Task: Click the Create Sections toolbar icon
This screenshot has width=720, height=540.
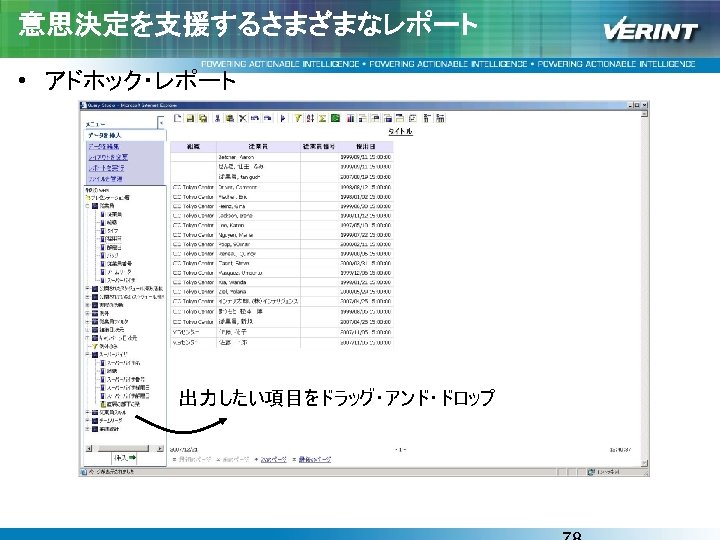Action: click(400, 118)
